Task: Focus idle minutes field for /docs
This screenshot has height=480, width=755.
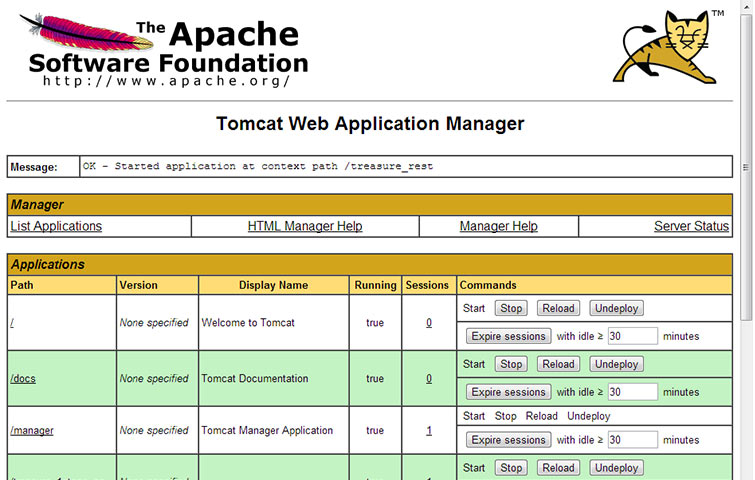Action: [x=632, y=392]
